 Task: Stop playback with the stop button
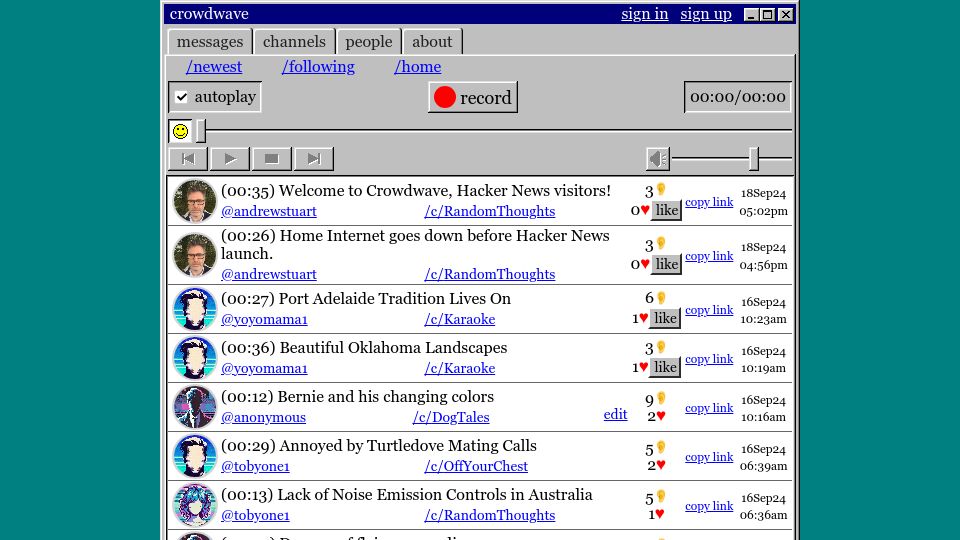point(272,159)
